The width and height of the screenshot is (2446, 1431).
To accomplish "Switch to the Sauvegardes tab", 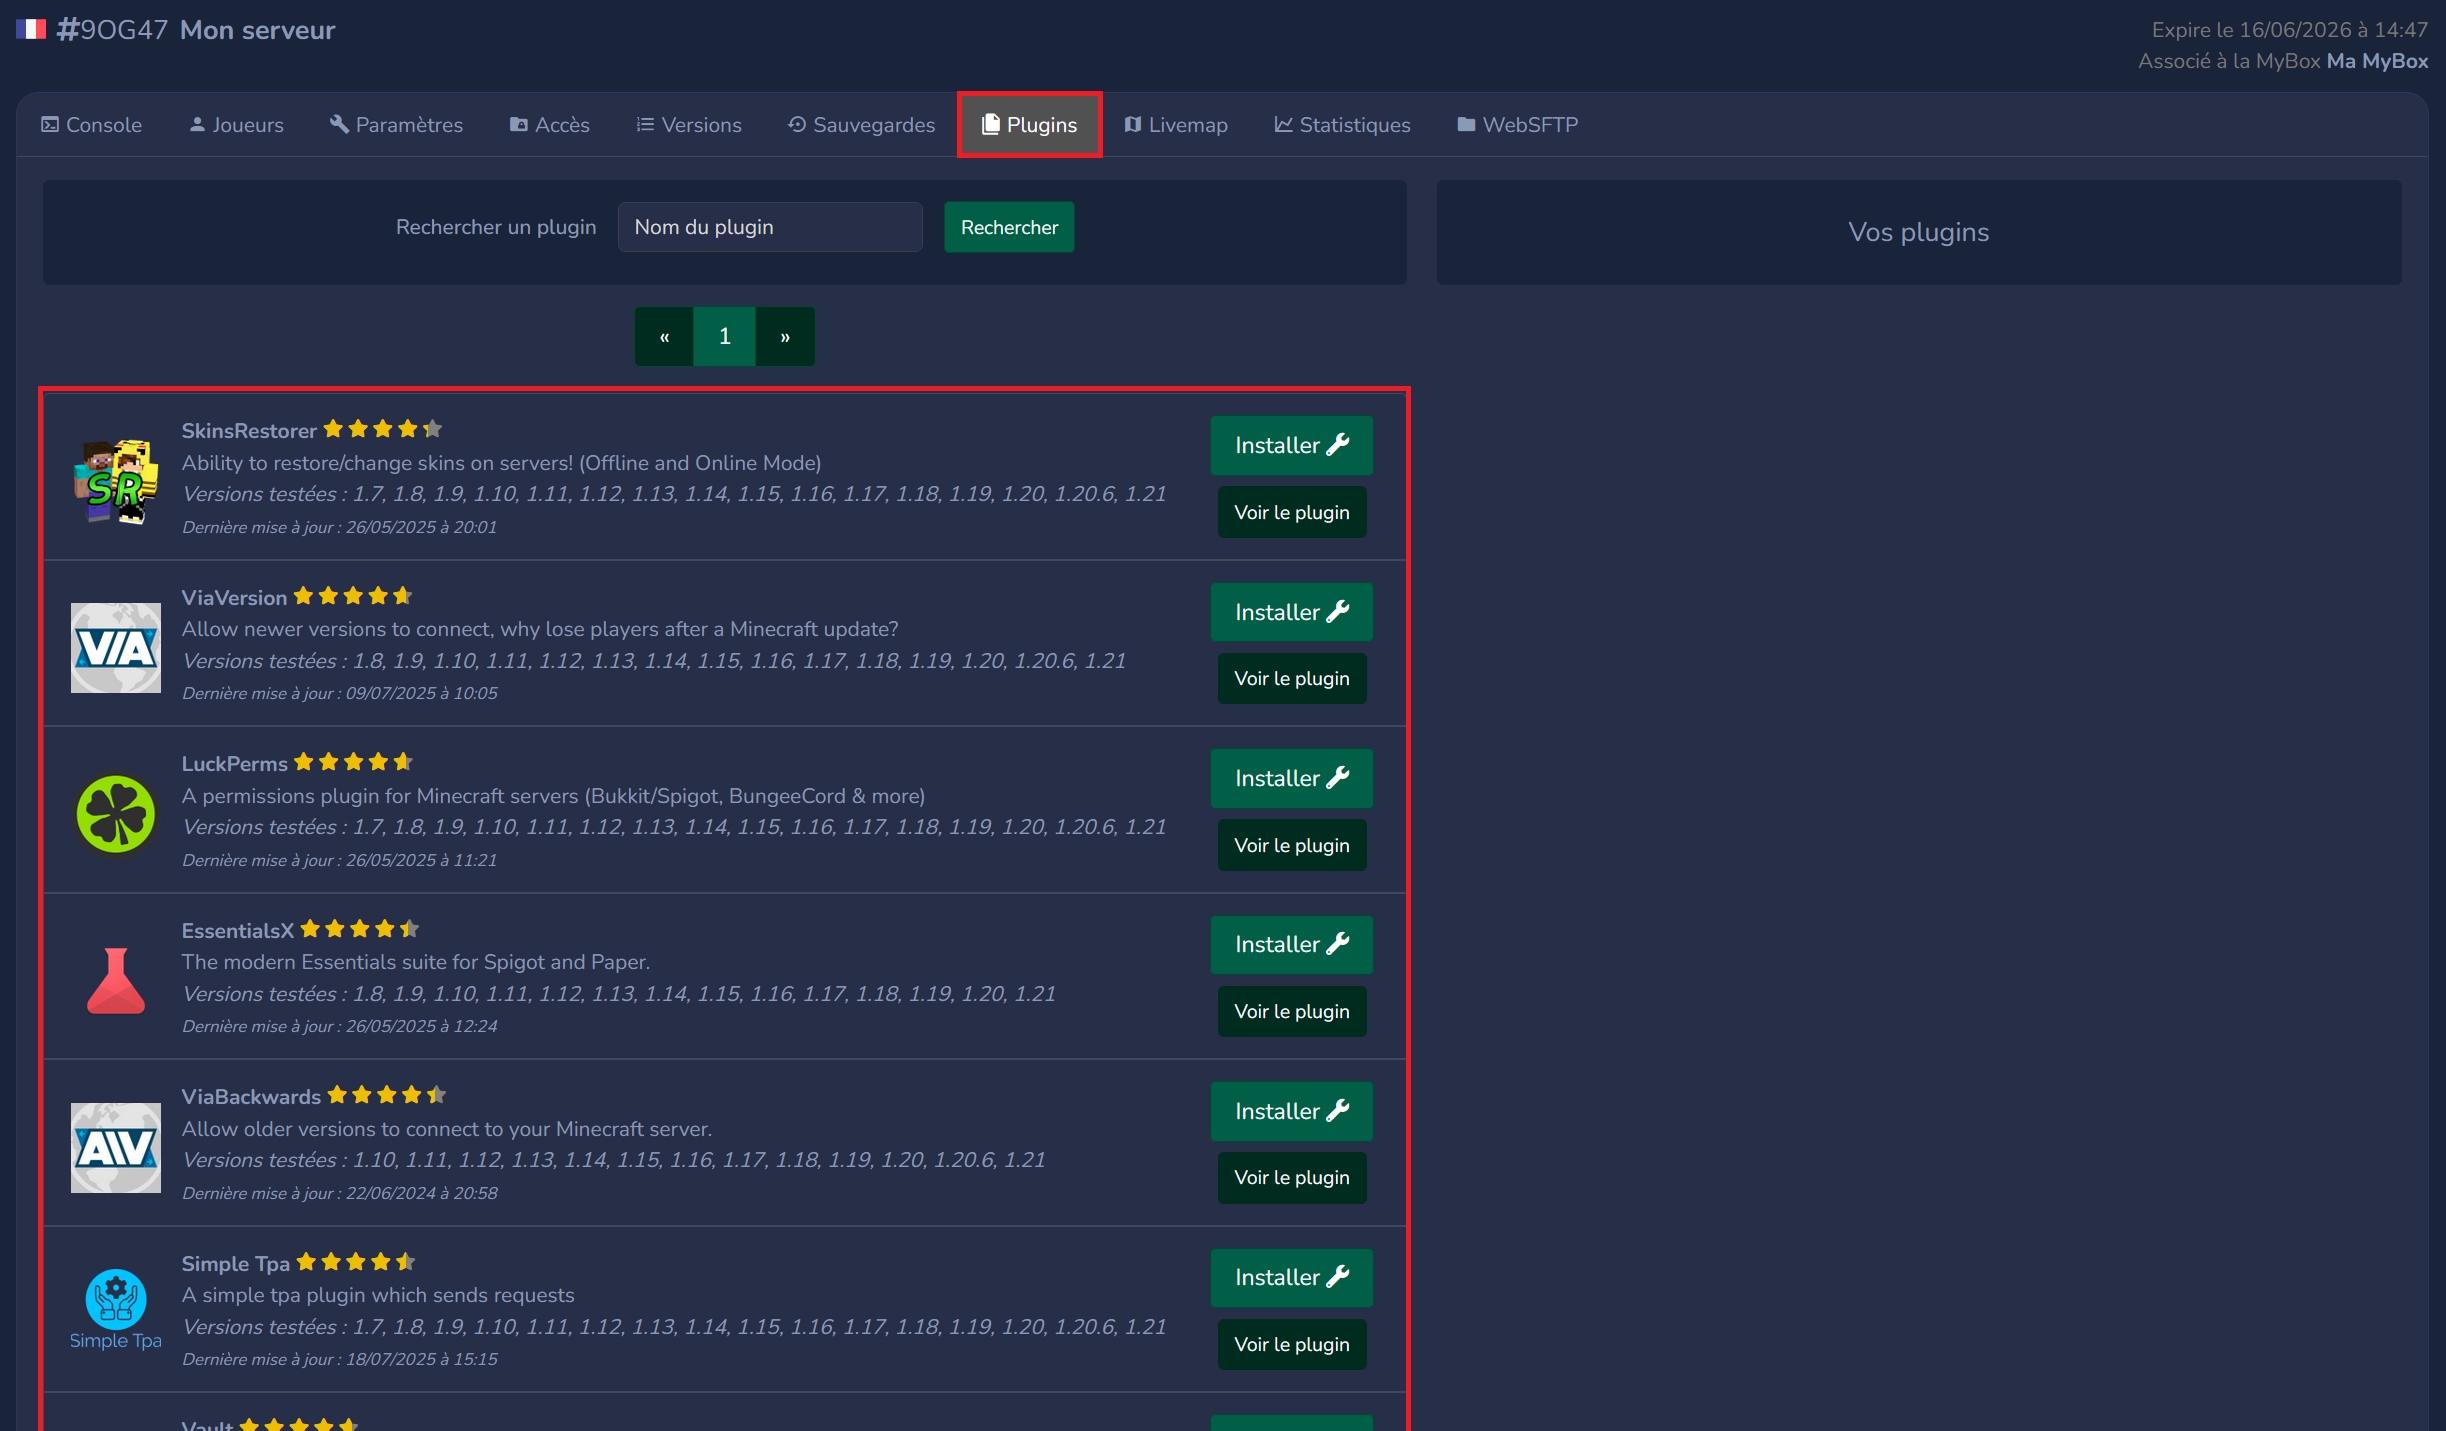I will coord(861,125).
